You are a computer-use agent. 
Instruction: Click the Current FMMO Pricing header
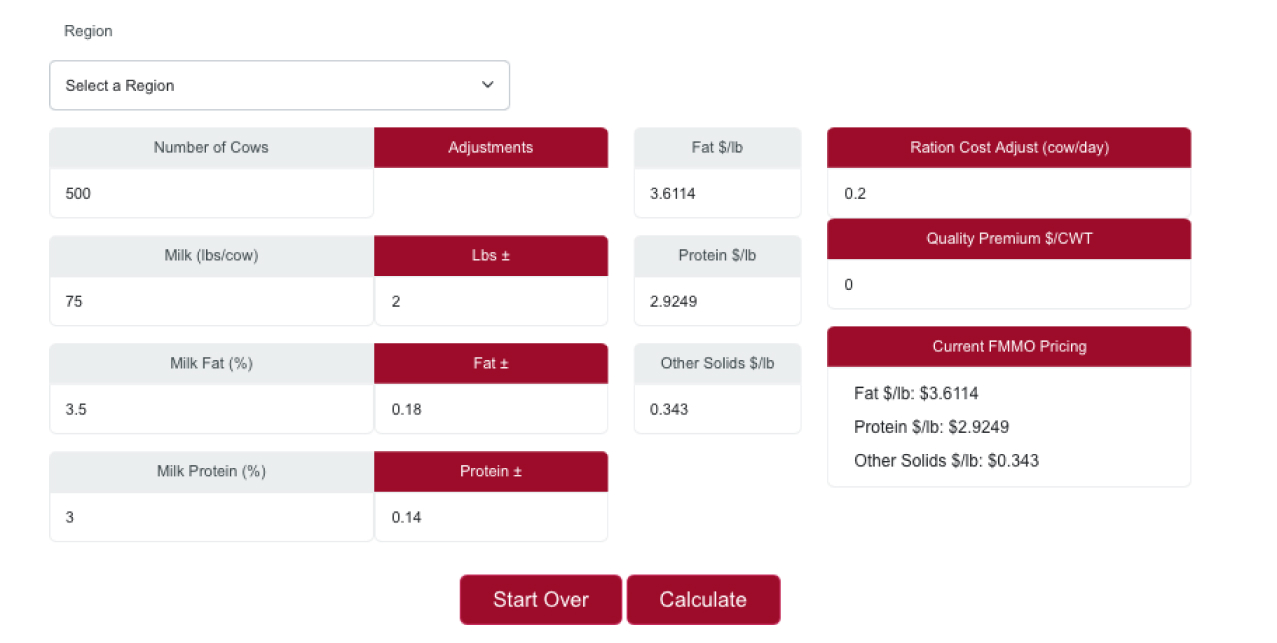[1009, 346]
